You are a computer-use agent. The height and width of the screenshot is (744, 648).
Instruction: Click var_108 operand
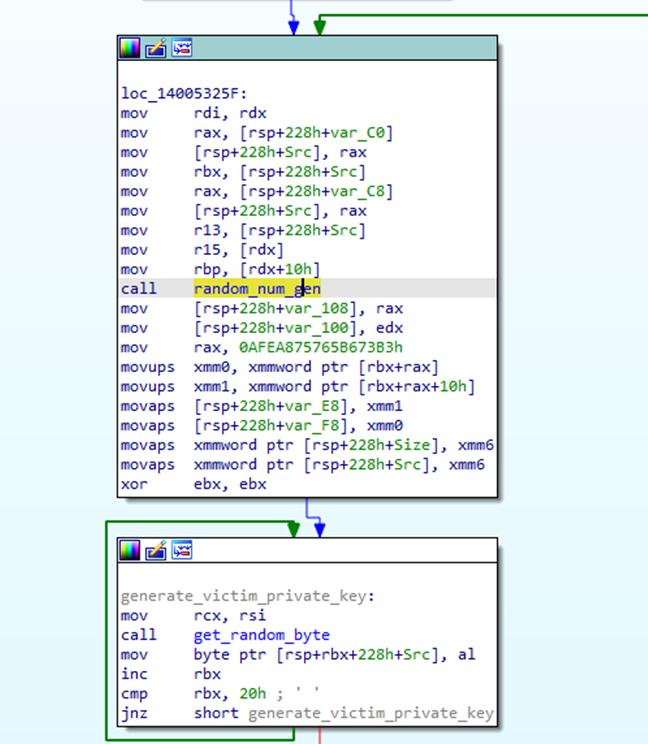pos(316,308)
